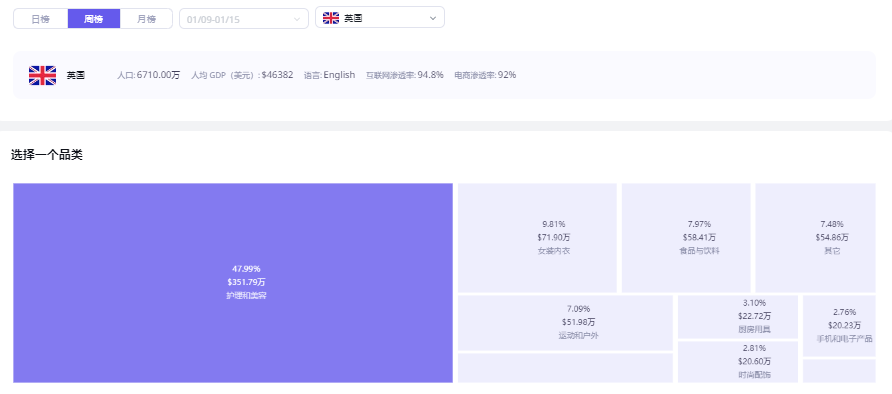Select the 护理和美容 47.99% category block
Image resolution: width=892 pixels, height=394 pixels.
pos(233,283)
